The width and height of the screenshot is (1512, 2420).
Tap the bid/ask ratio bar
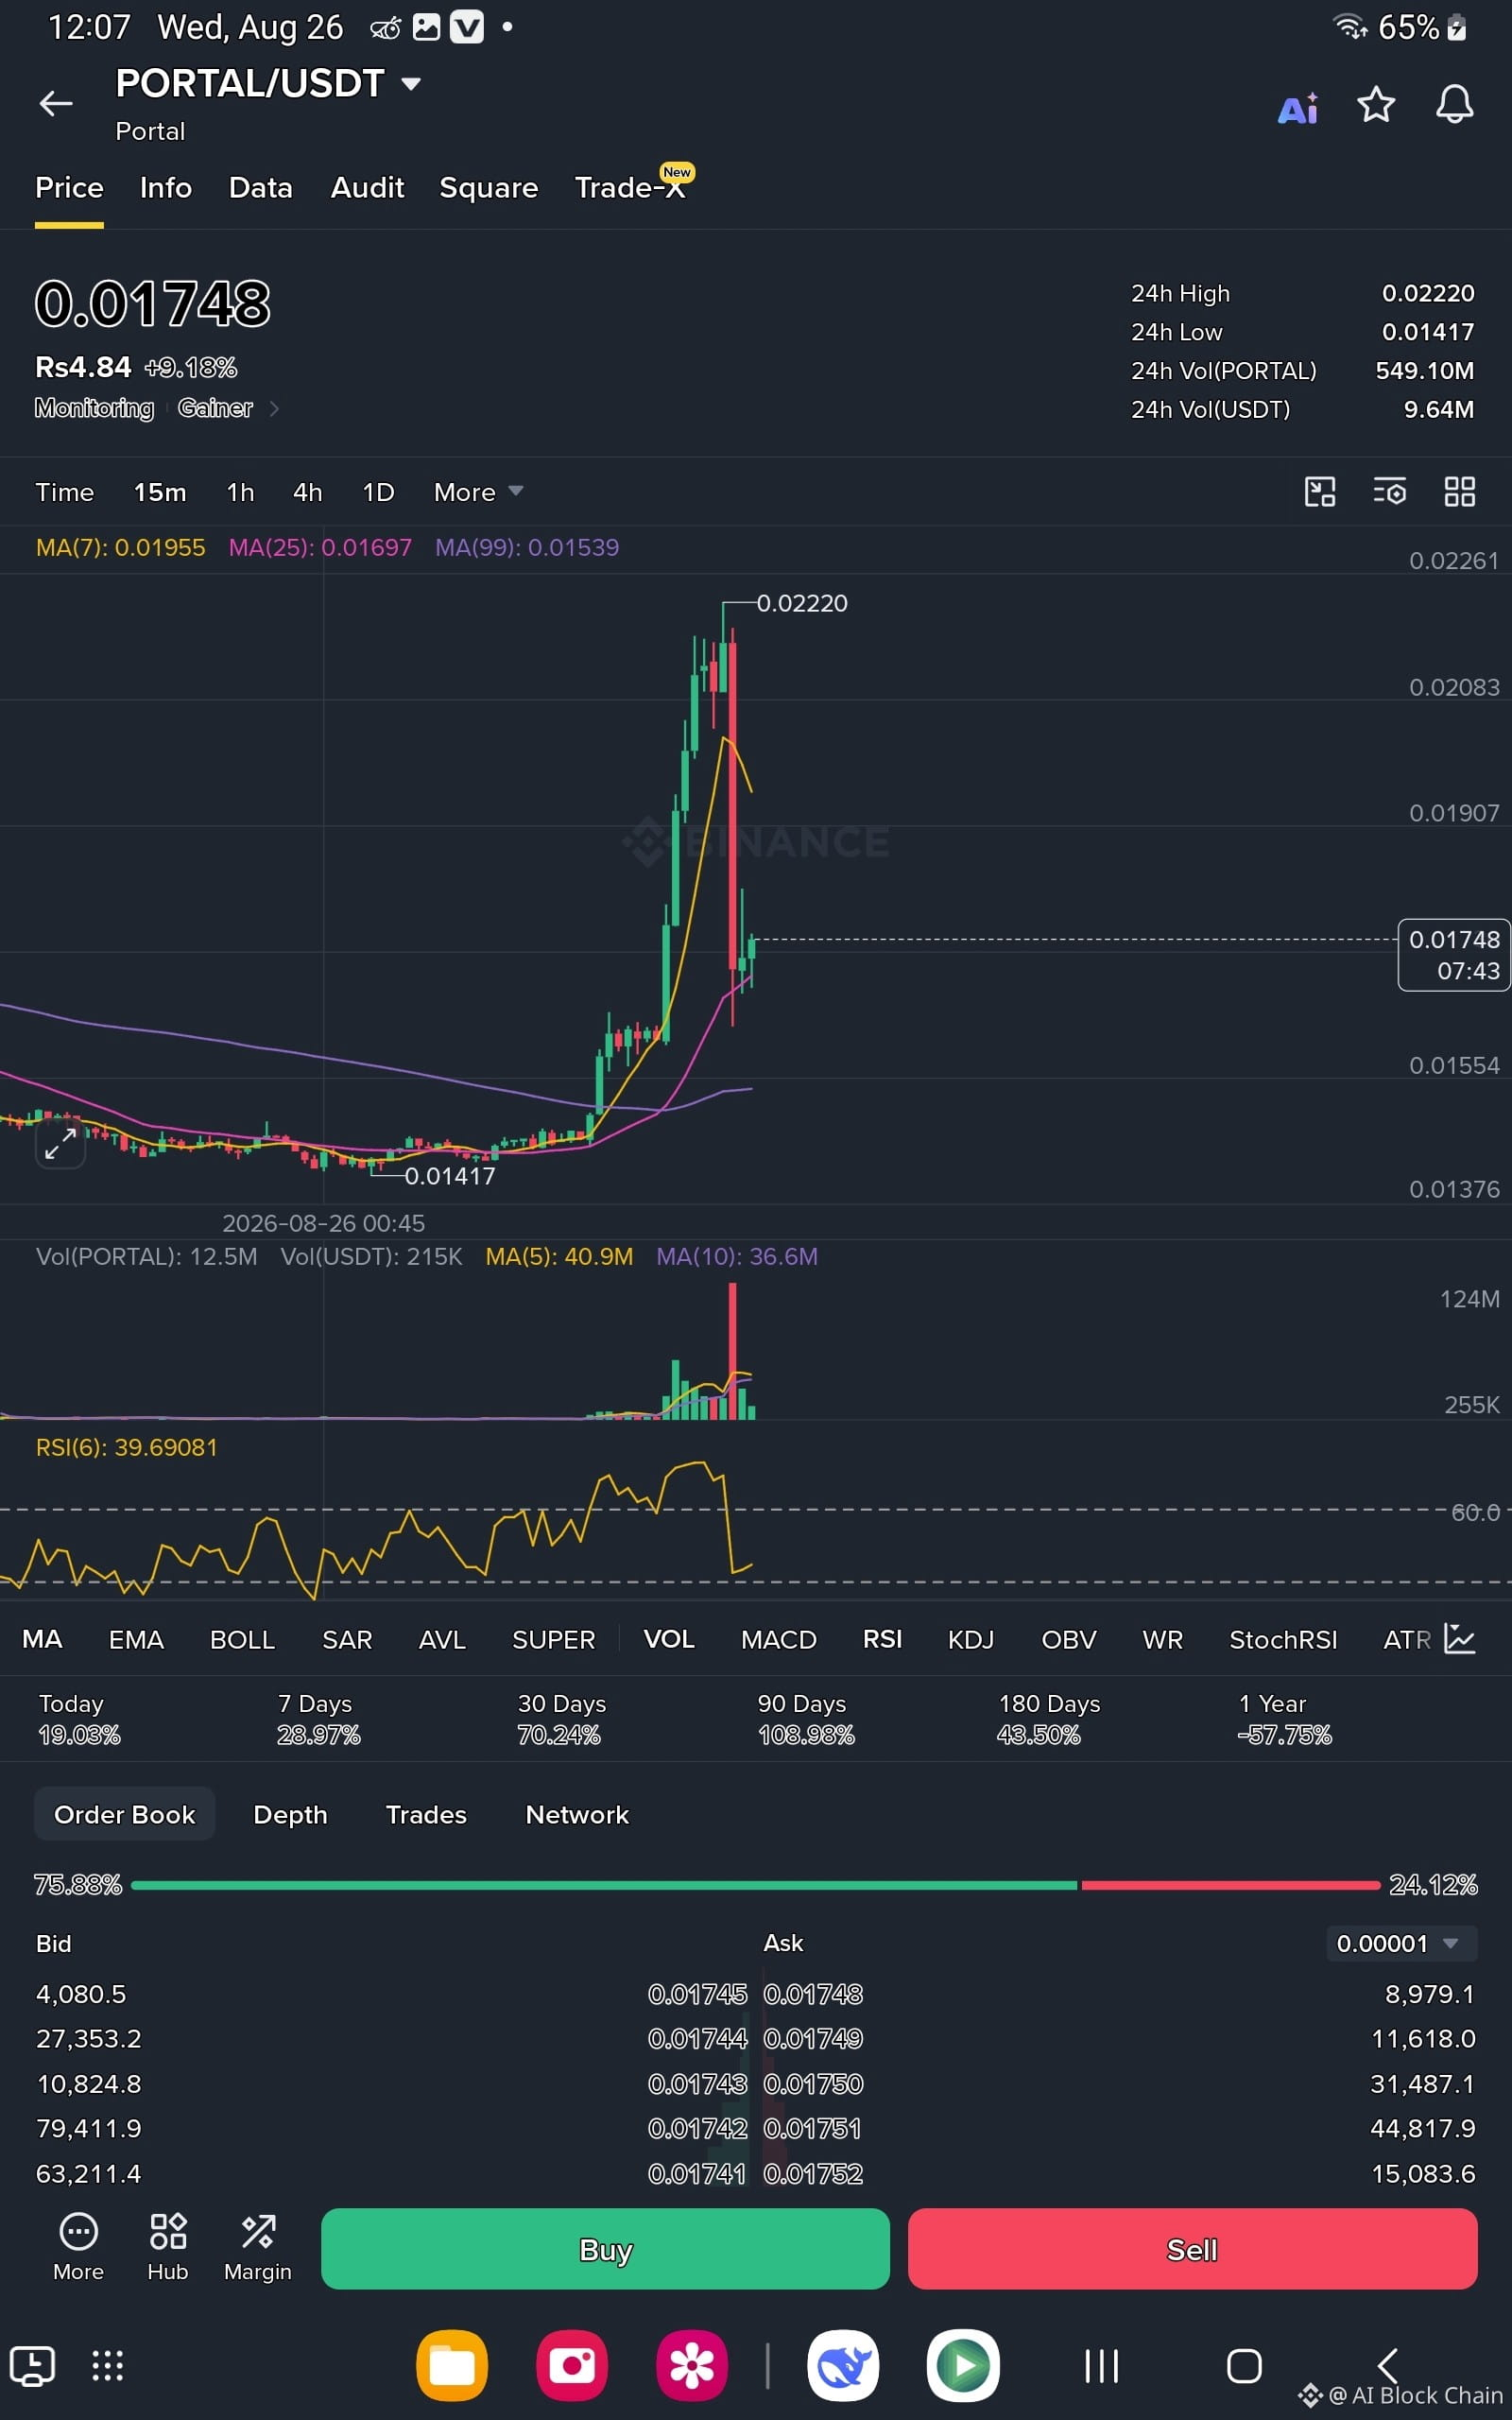[x=755, y=1885]
